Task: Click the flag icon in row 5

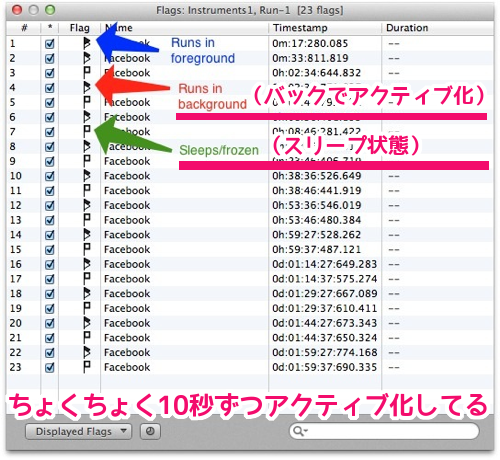Action: (87, 102)
